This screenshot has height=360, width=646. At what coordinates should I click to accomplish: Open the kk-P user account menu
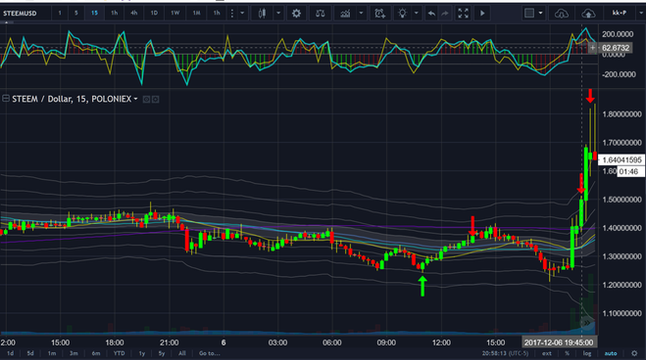click(619, 13)
